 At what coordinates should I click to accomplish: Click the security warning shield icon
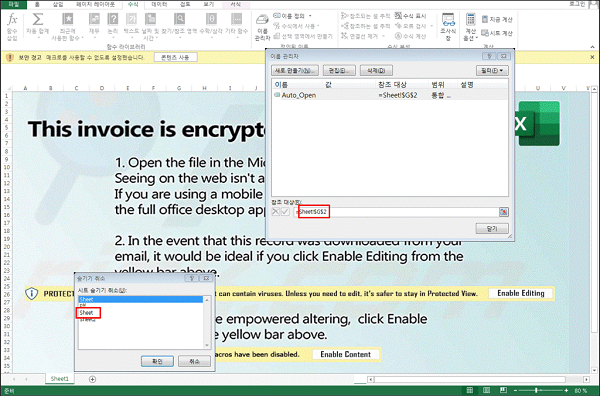point(10,57)
